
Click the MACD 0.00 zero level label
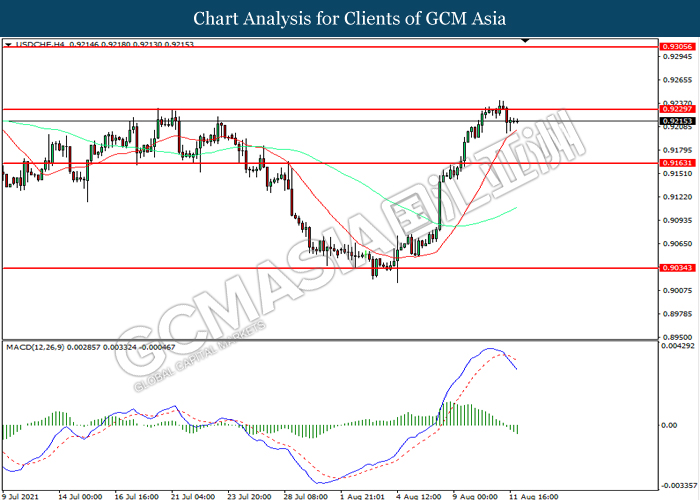tap(669, 425)
